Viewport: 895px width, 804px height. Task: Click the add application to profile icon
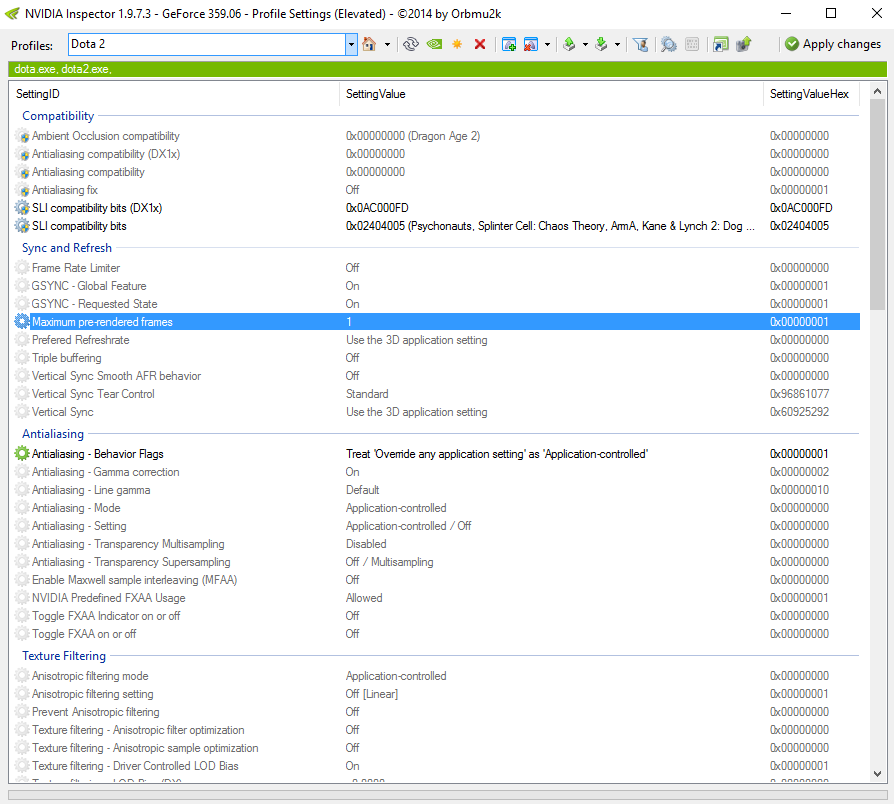click(x=509, y=44)
